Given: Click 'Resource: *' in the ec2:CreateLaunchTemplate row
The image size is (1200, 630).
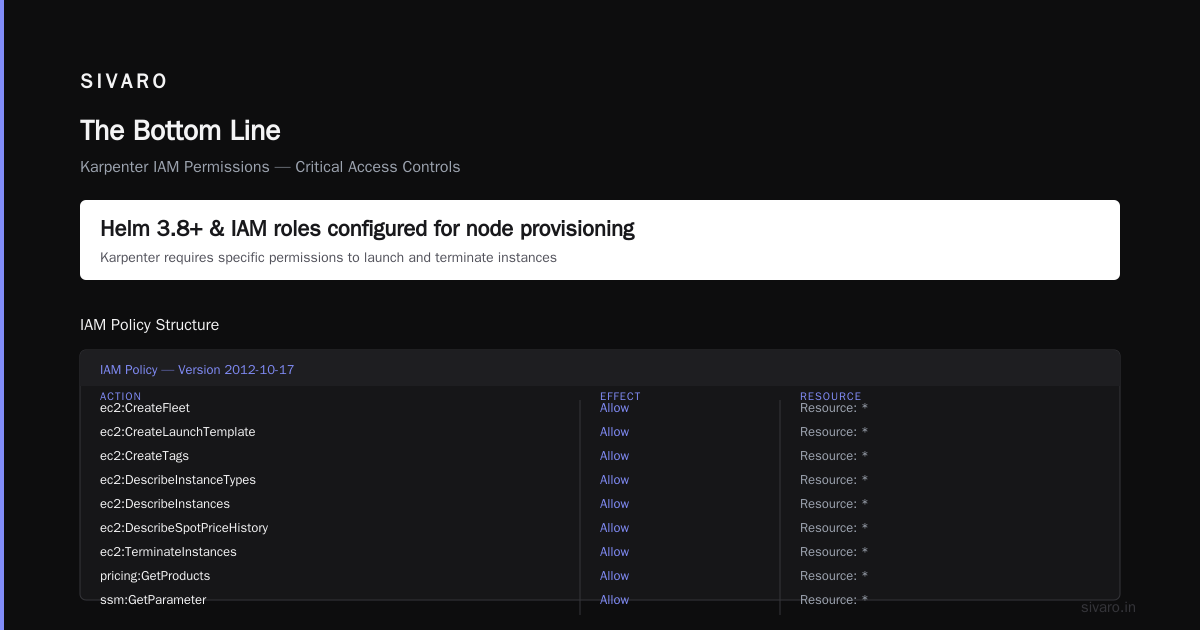Looking at the screenshot, I should pos(834,432).
